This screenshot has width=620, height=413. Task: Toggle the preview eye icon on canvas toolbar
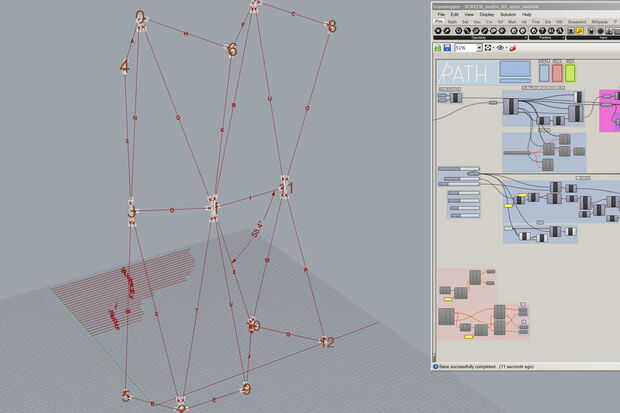(x=500, y=48)
